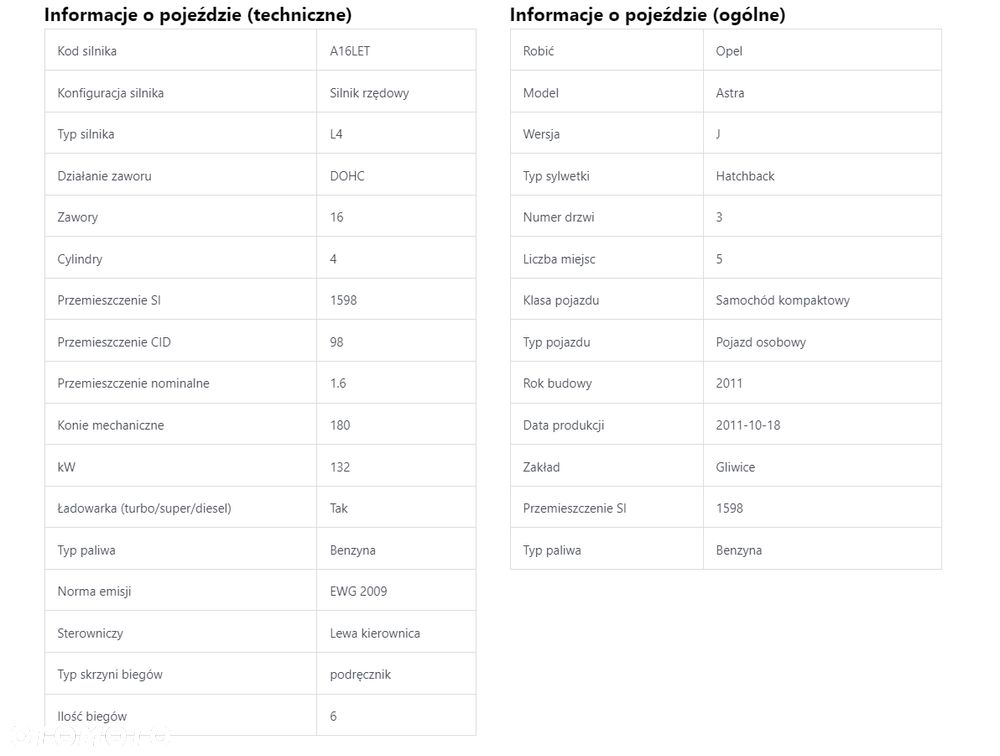Click the general vehicle information heading
This screenshot has width=1000, height=756.
647,15
